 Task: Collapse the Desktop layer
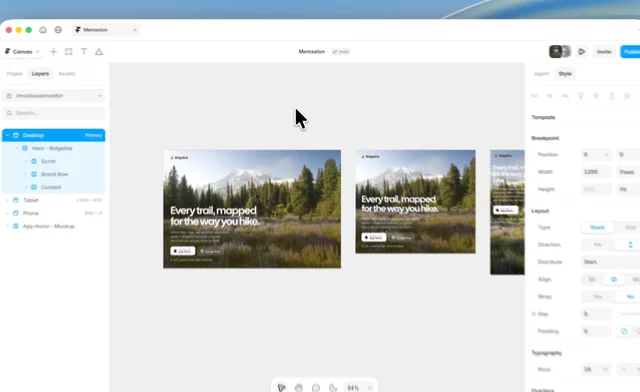pos(7,135)
